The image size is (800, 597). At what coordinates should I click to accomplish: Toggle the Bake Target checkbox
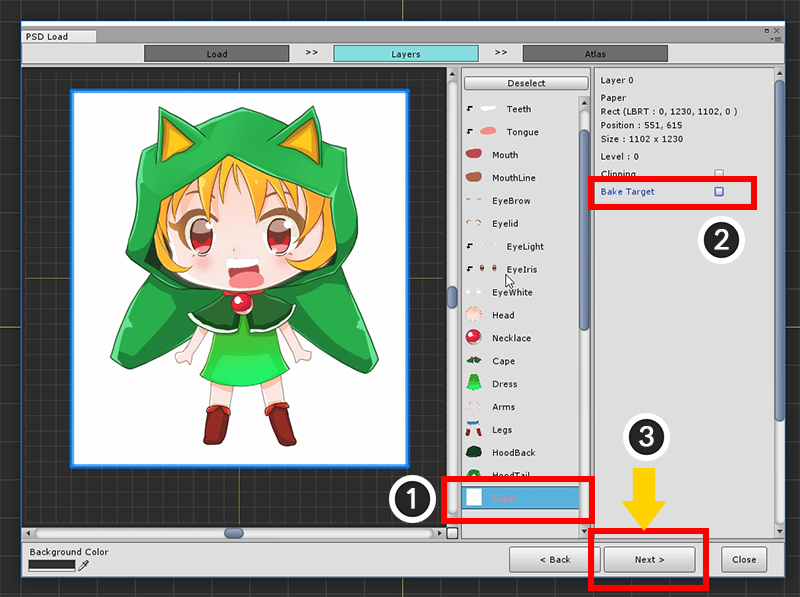click(x=719, y=191)
